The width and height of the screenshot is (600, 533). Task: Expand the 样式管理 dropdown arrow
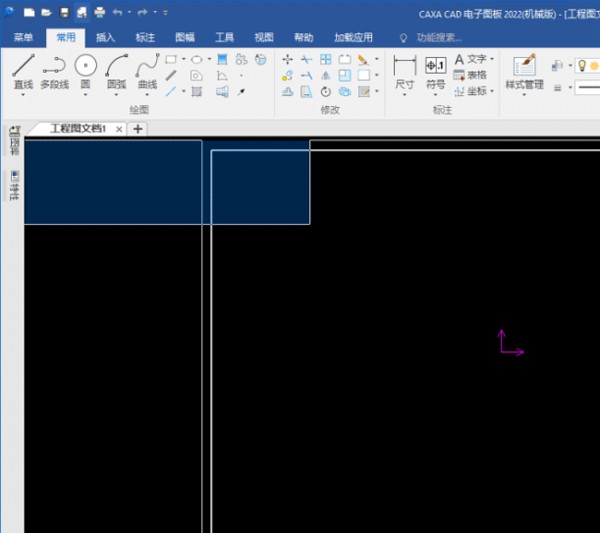[x=524, y=95]
